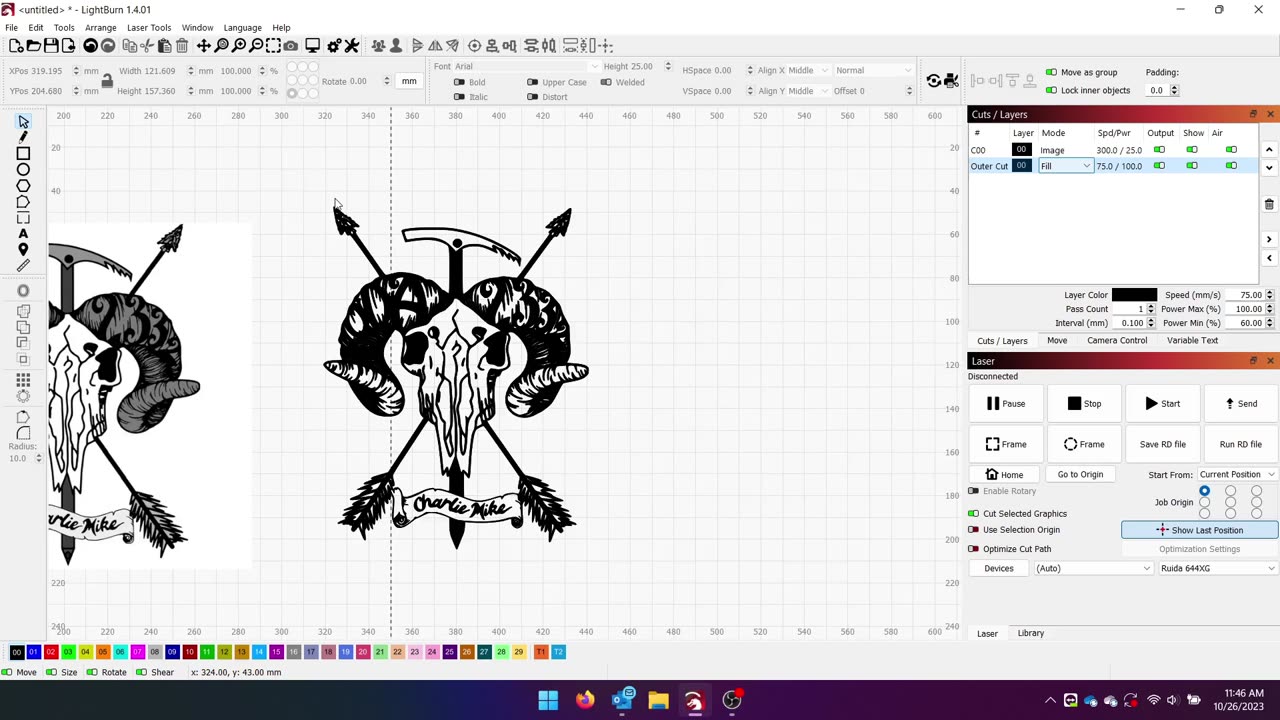Click the Delete trash toolbar icon

coord(182,46)
